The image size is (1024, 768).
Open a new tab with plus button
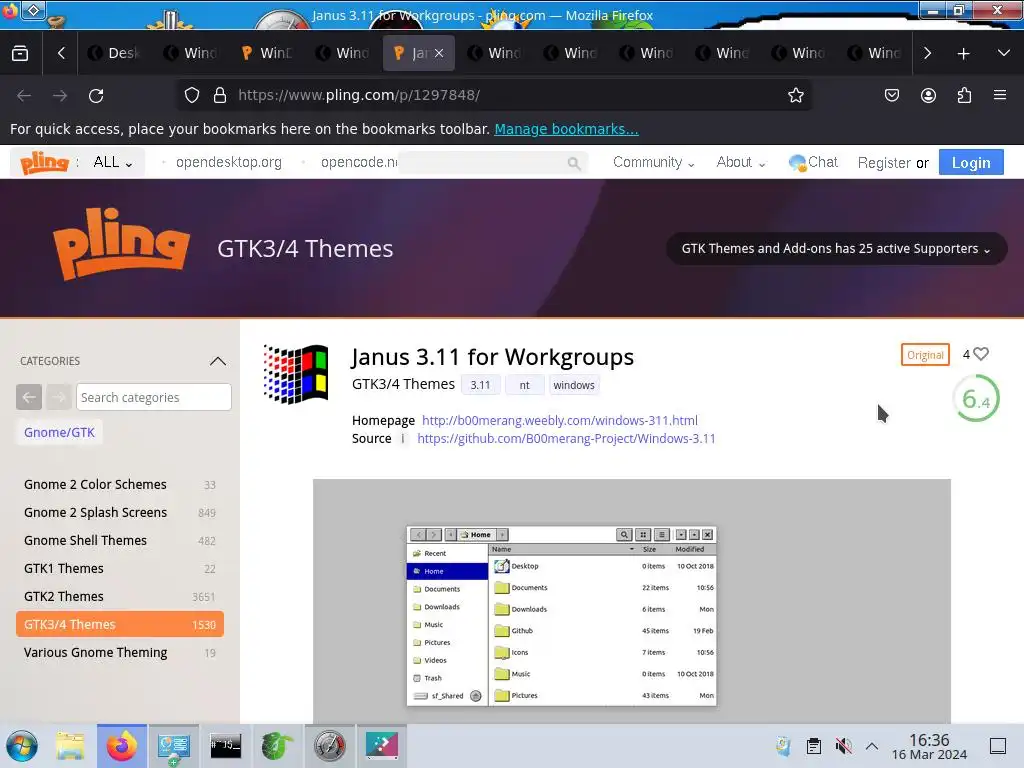tap(963, 54)
